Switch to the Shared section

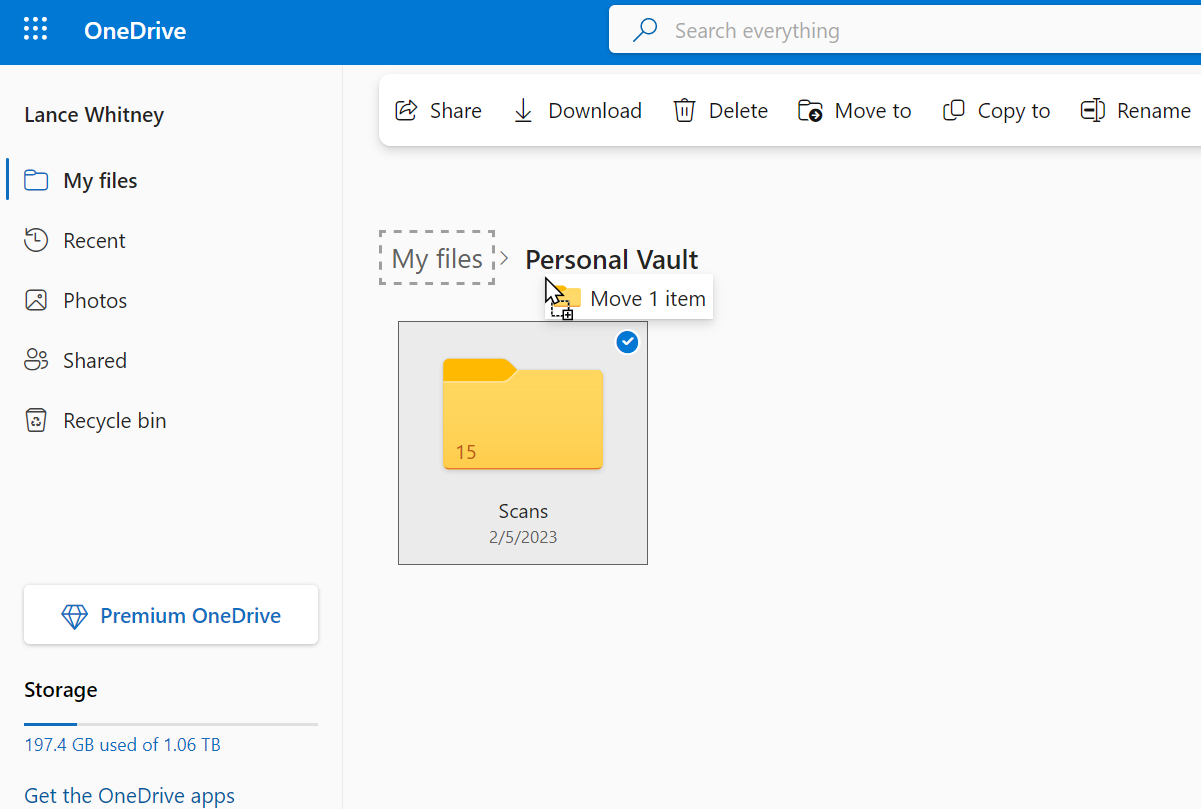click(x=95, y=360)
